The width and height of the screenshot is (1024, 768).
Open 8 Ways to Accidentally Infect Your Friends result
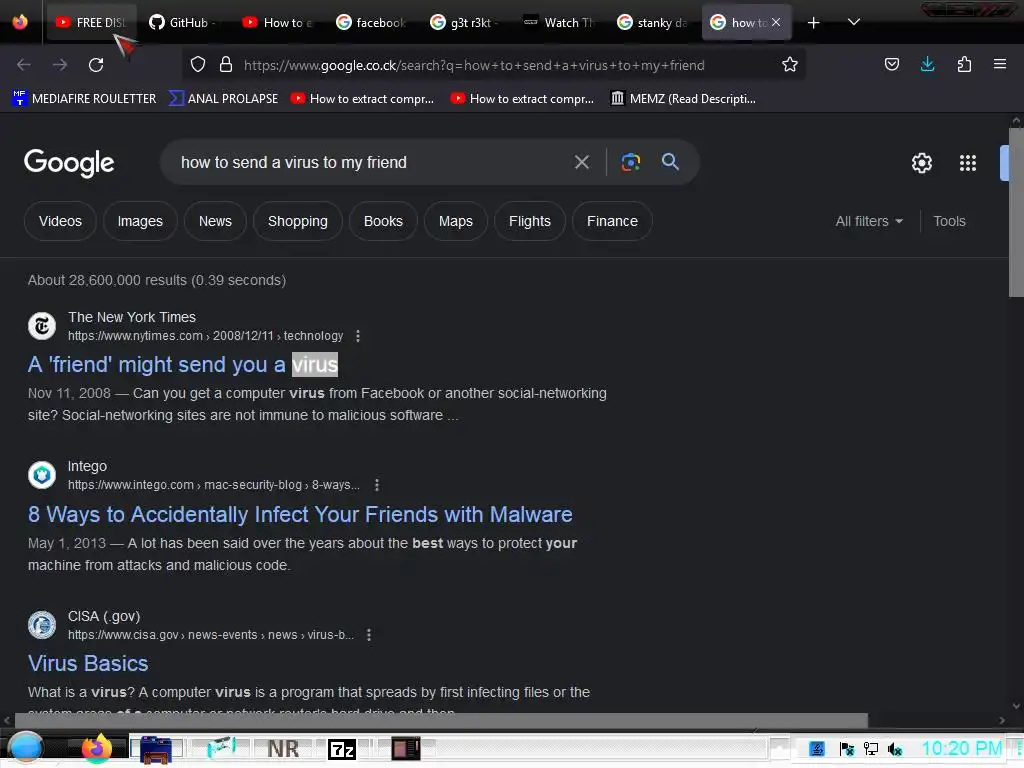tap(300, 515)
